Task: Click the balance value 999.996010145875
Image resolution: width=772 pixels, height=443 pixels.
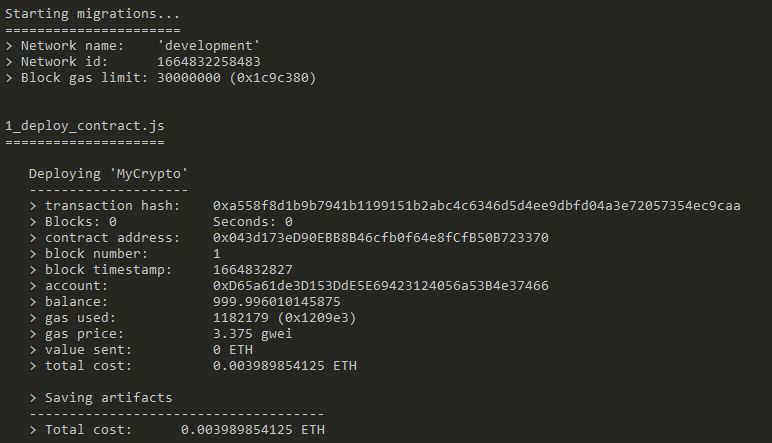Action: (277, 302)
